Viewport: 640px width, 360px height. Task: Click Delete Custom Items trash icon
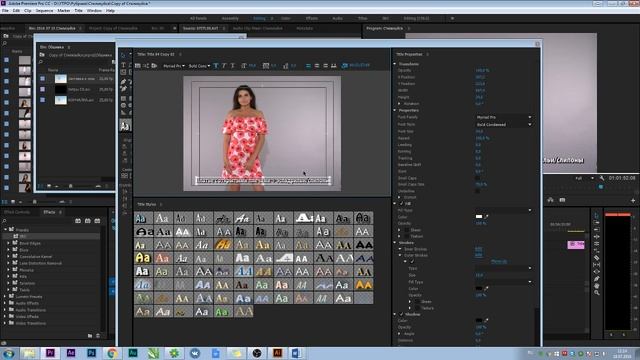click(98, 336)
